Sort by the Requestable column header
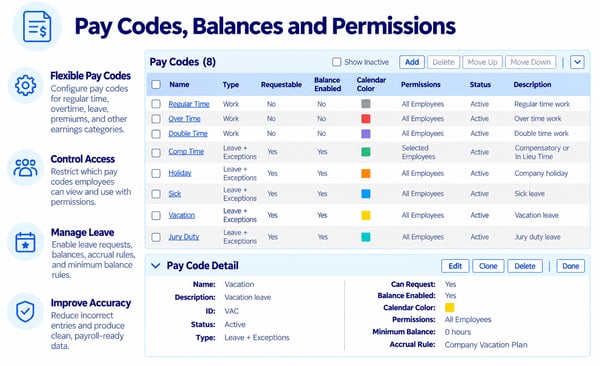The image size is (600, 366). pyautogui.click(x=281, y=84)
